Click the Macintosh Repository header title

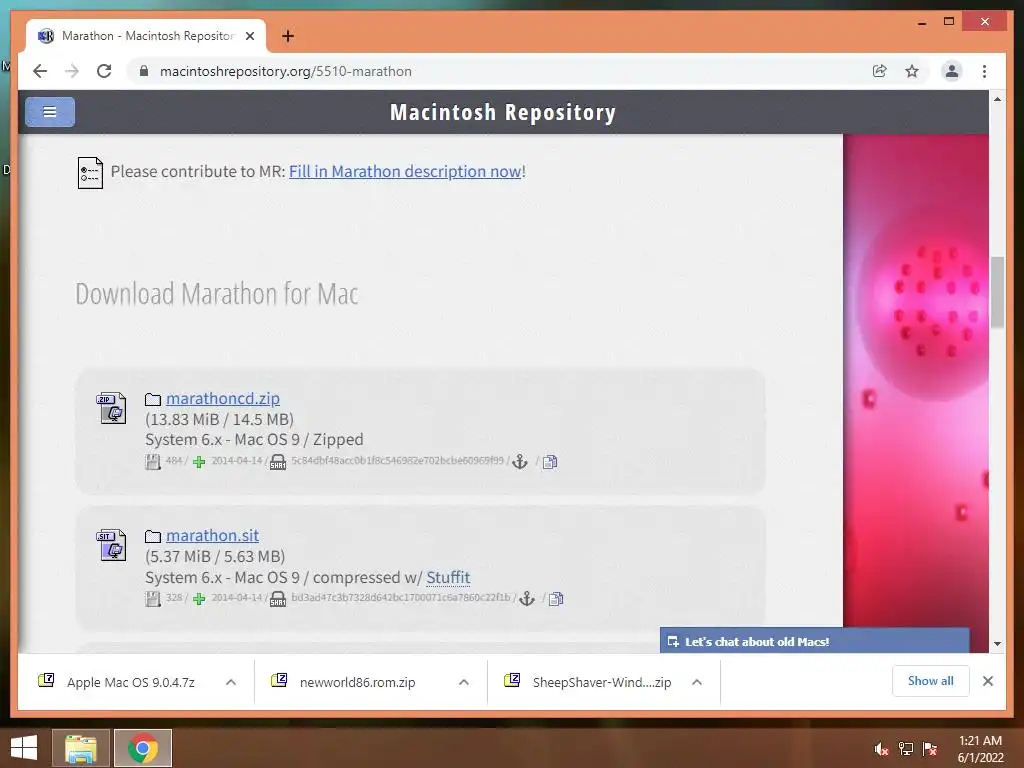tap(503, 112)
